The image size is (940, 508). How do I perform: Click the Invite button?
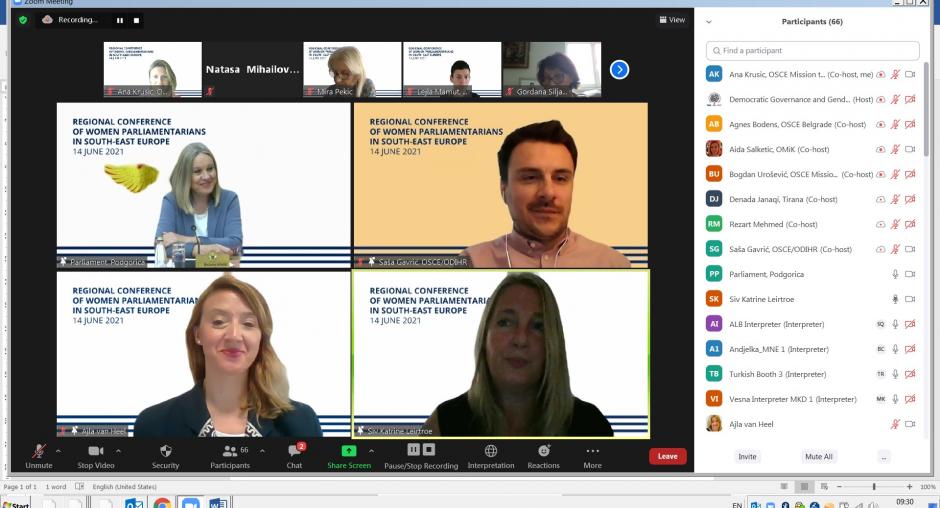click(747, 457)
